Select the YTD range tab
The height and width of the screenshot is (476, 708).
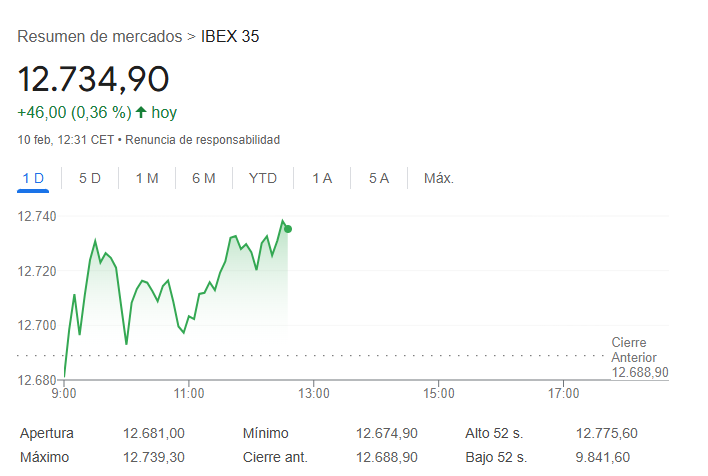[263, 178]
